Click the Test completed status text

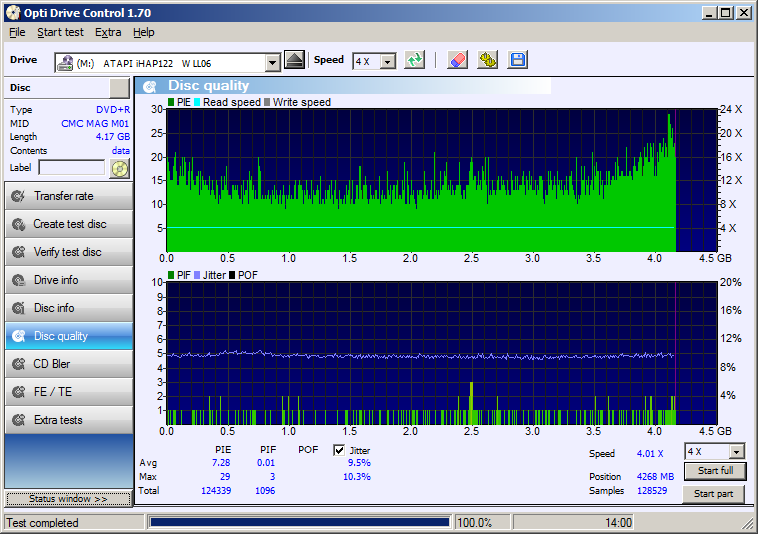point(42,523)
